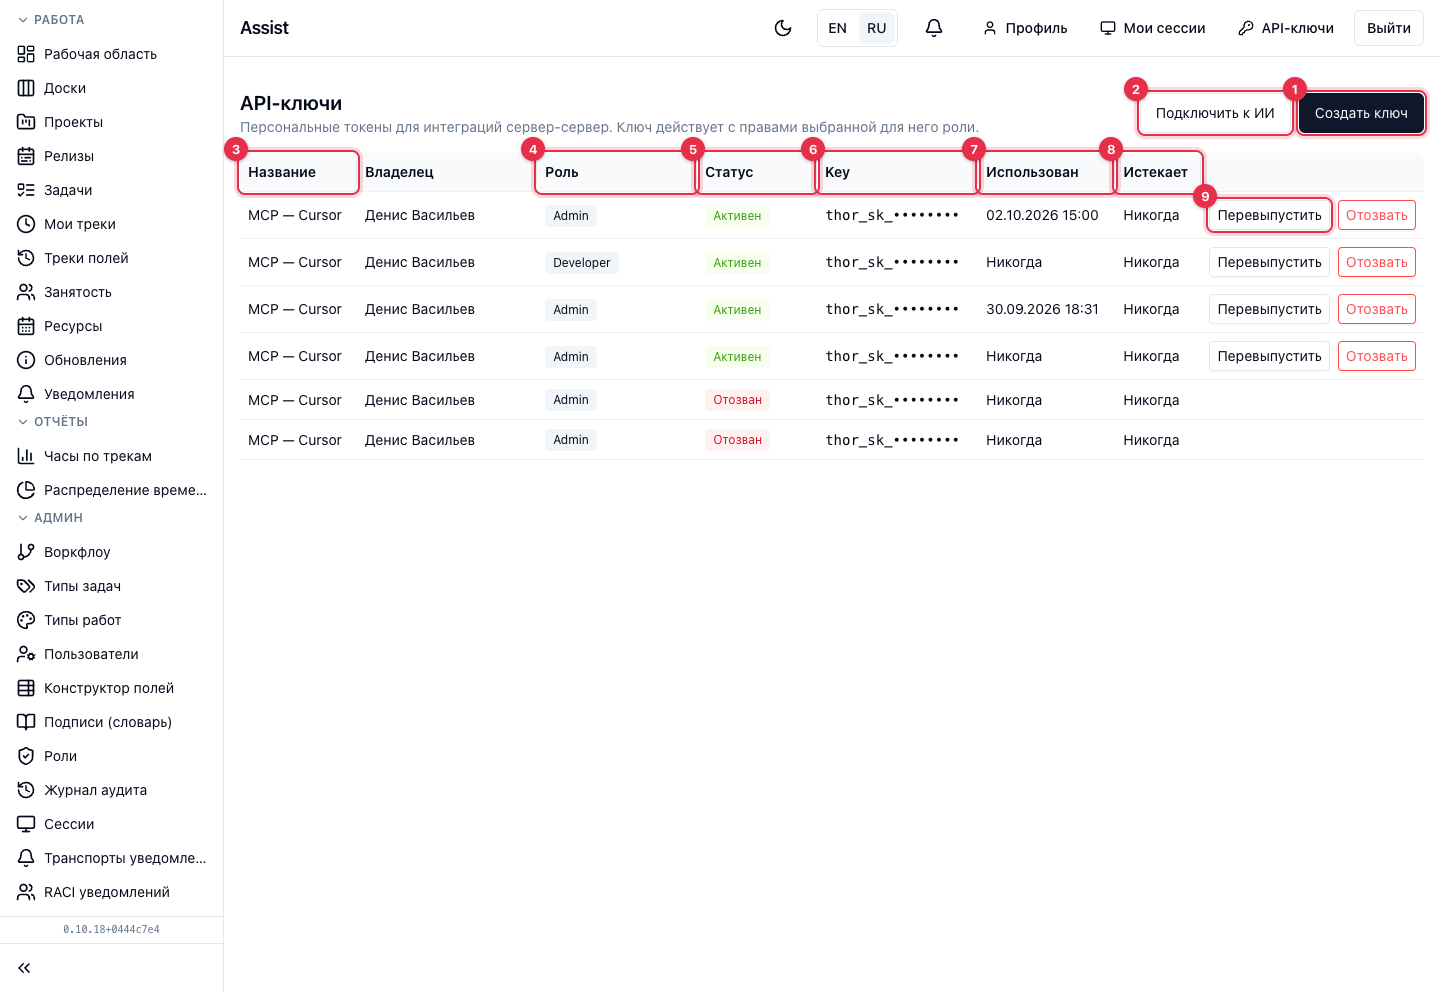Switch interface language to EN
The image size is (1440, 992).
[x=838, y=28]
